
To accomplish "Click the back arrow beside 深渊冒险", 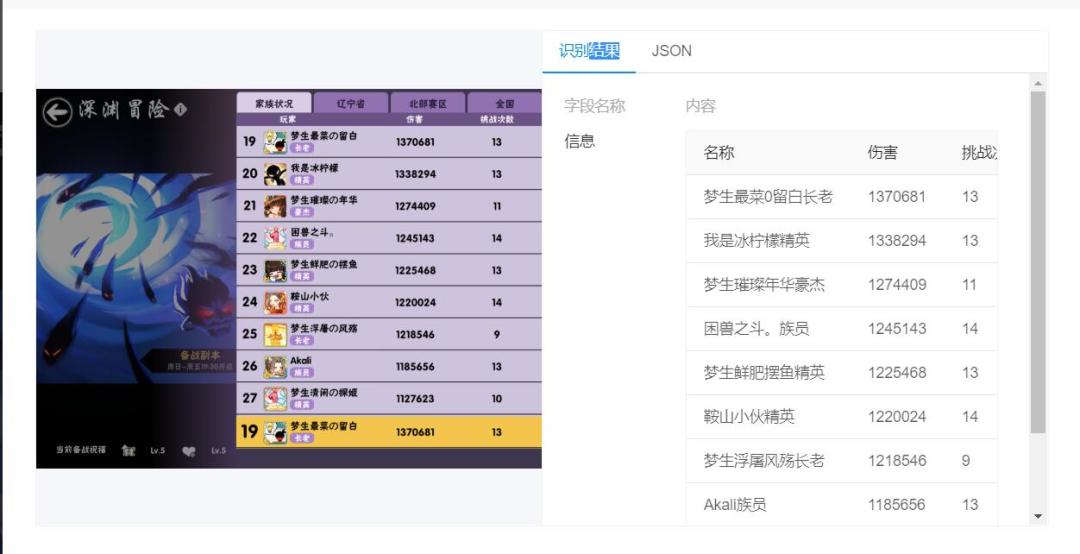I will tap(57, 112).
